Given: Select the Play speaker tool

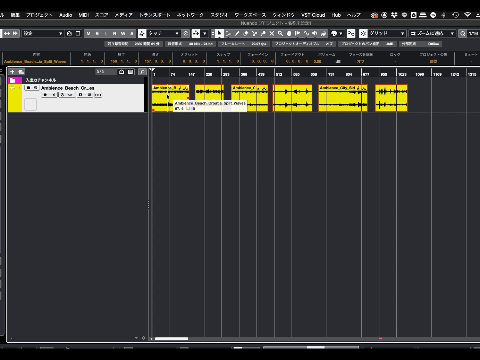Looking at the screenshot, I should [x=315, y=33].
